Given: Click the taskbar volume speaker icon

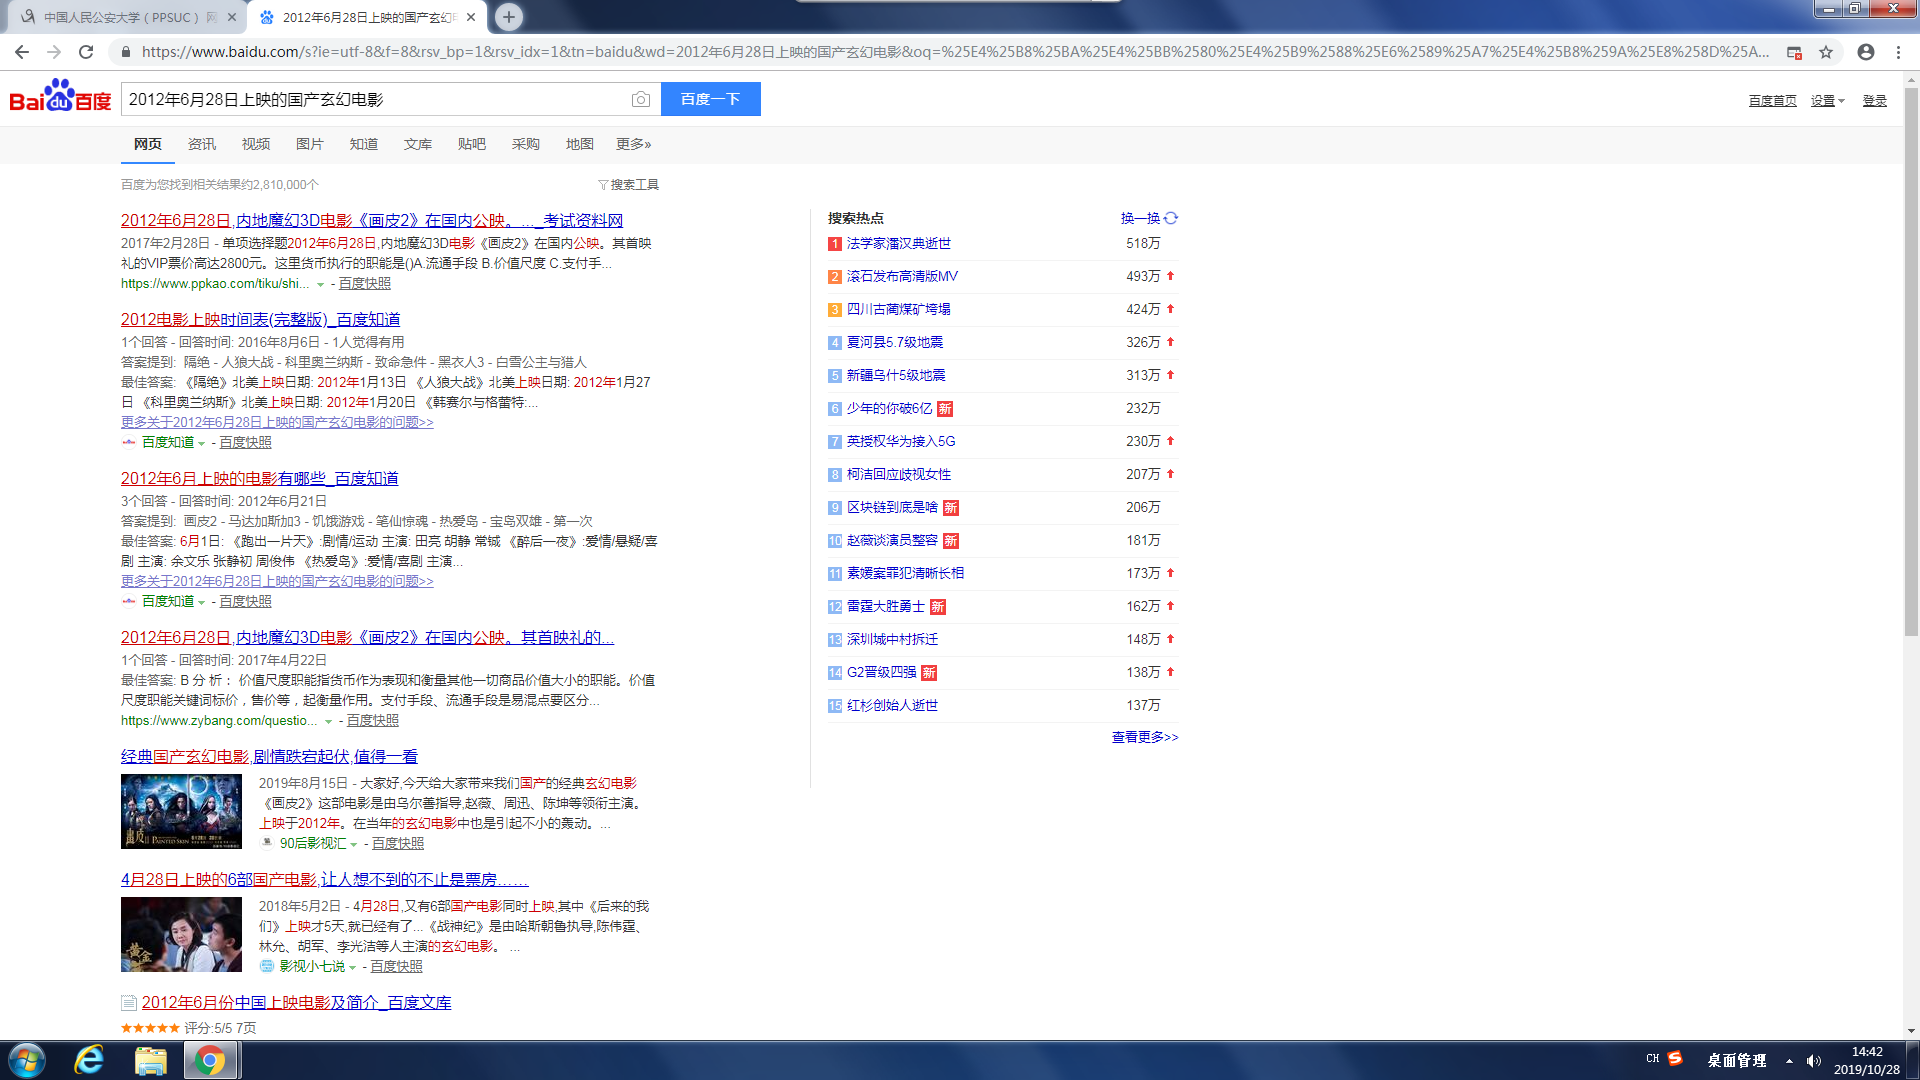Looking at the screenshot, I should pos(1813,1061).
